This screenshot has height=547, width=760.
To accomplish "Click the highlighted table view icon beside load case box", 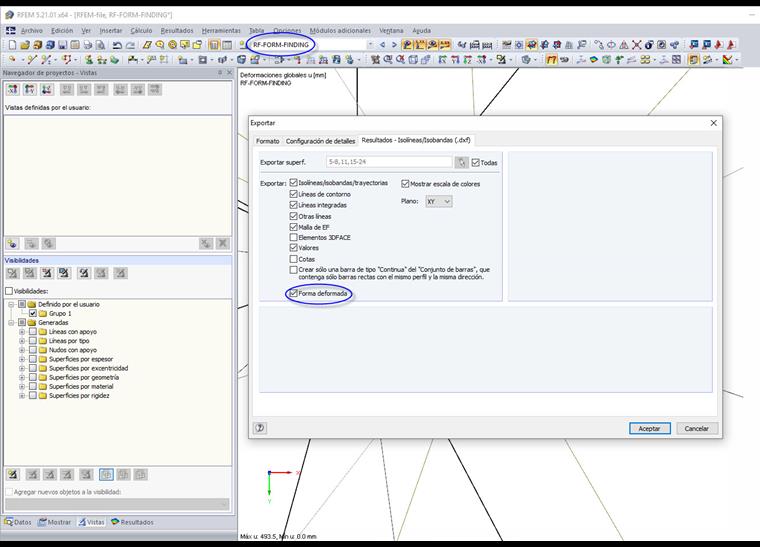I will [214, 45].
